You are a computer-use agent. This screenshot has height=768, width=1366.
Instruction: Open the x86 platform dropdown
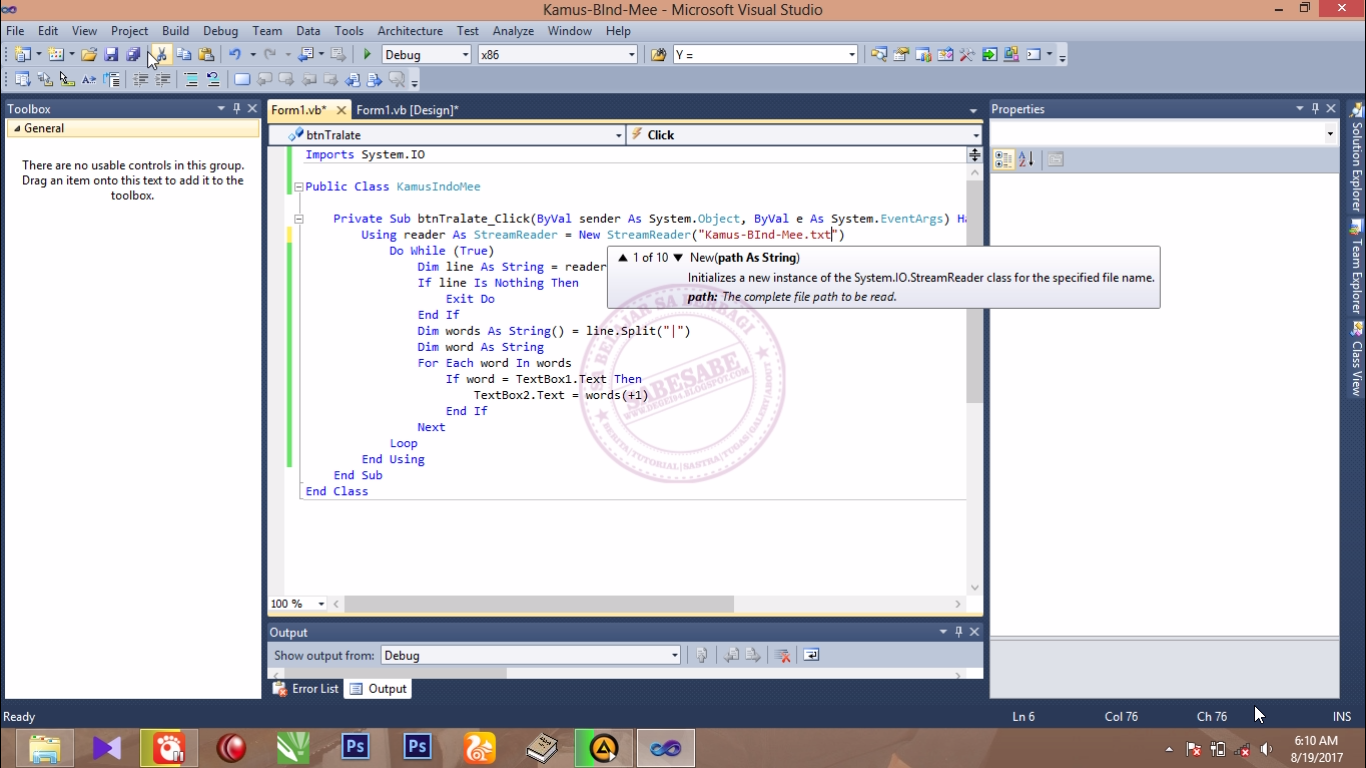[x=631, y=55]
